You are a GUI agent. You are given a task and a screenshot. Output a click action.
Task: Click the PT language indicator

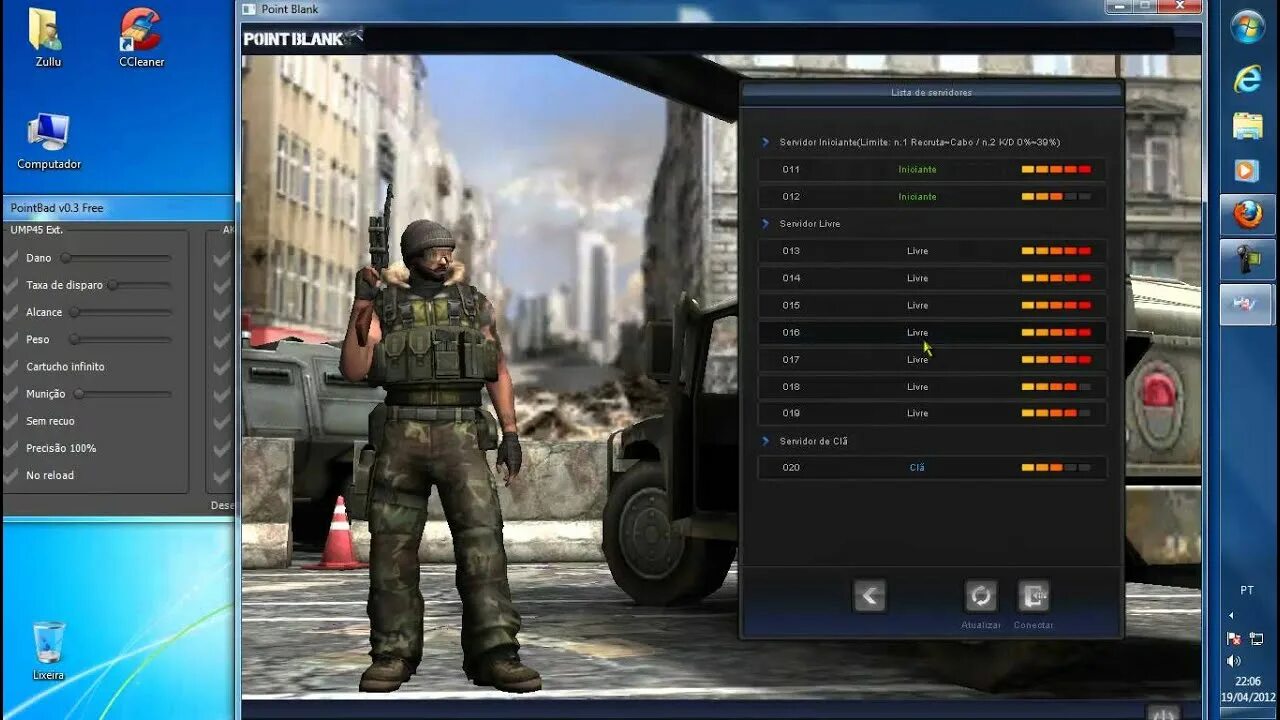point(1247,590)
